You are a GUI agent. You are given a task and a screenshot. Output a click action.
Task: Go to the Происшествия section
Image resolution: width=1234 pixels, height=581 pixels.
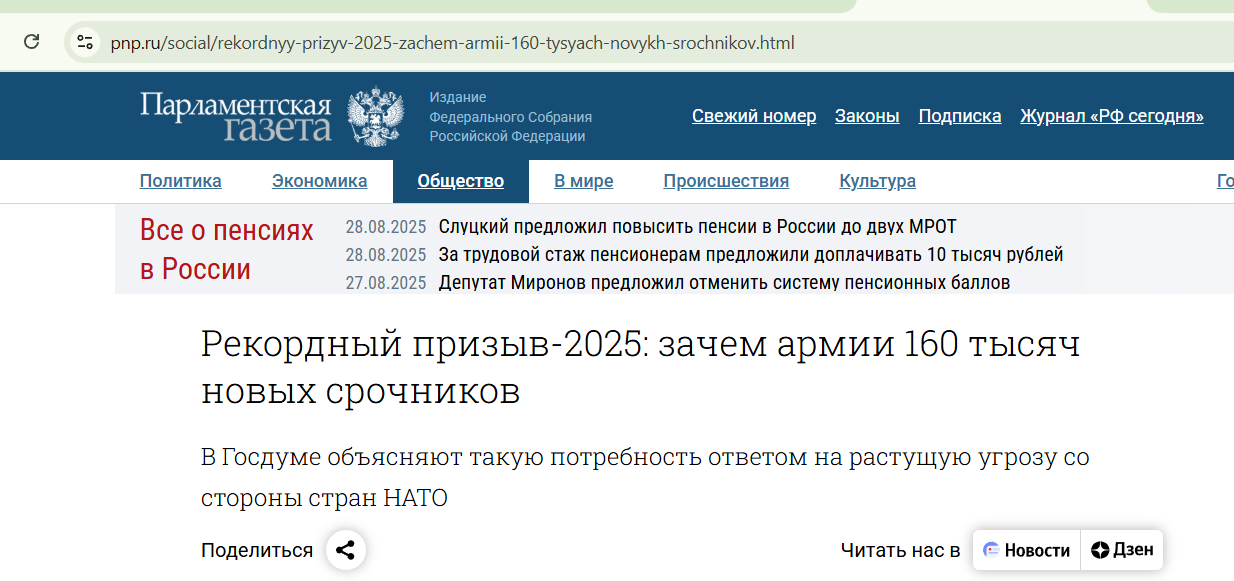(x=726, y=181)
